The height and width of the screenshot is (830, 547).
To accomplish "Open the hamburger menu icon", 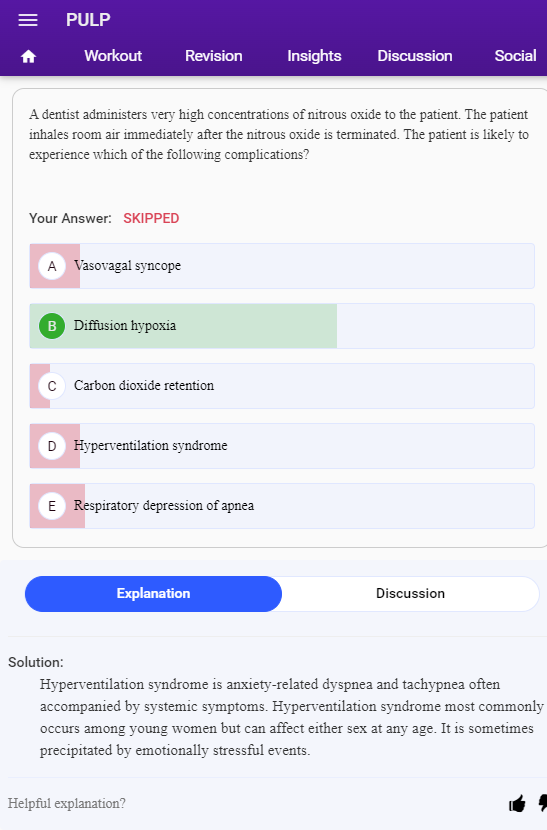I will tap(28, 20).
